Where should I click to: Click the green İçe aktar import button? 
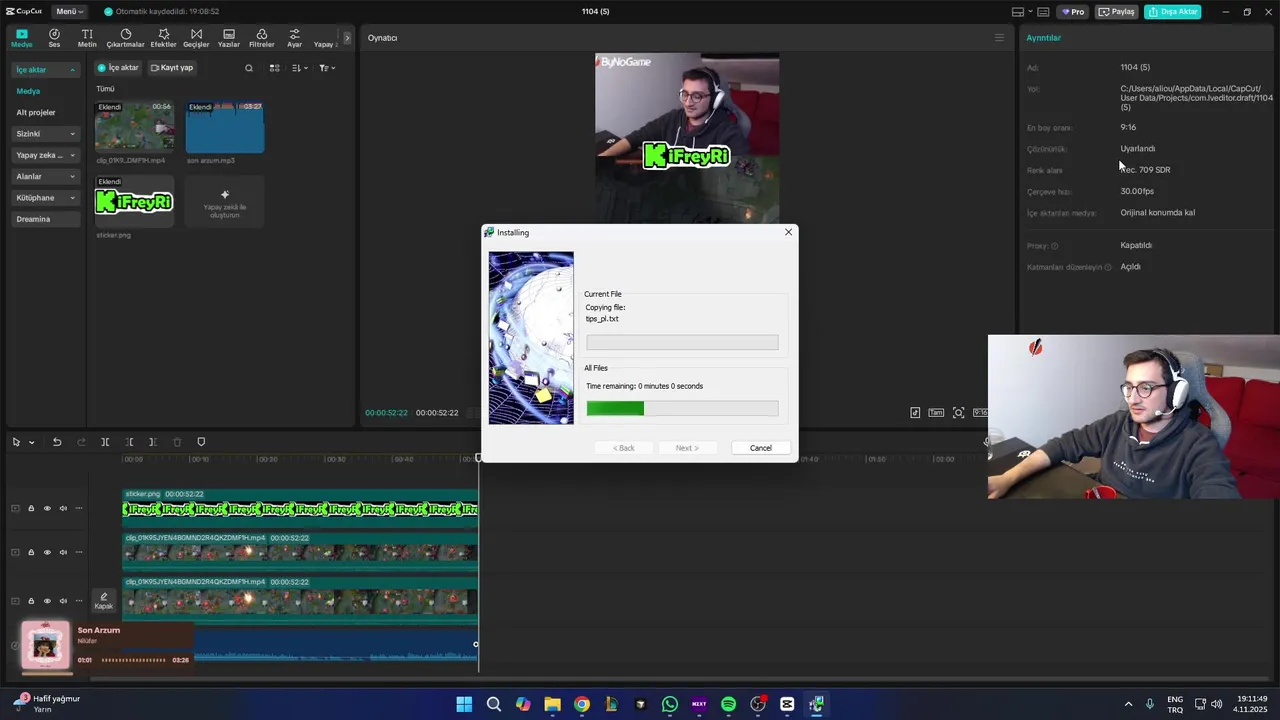coord(118,68)
